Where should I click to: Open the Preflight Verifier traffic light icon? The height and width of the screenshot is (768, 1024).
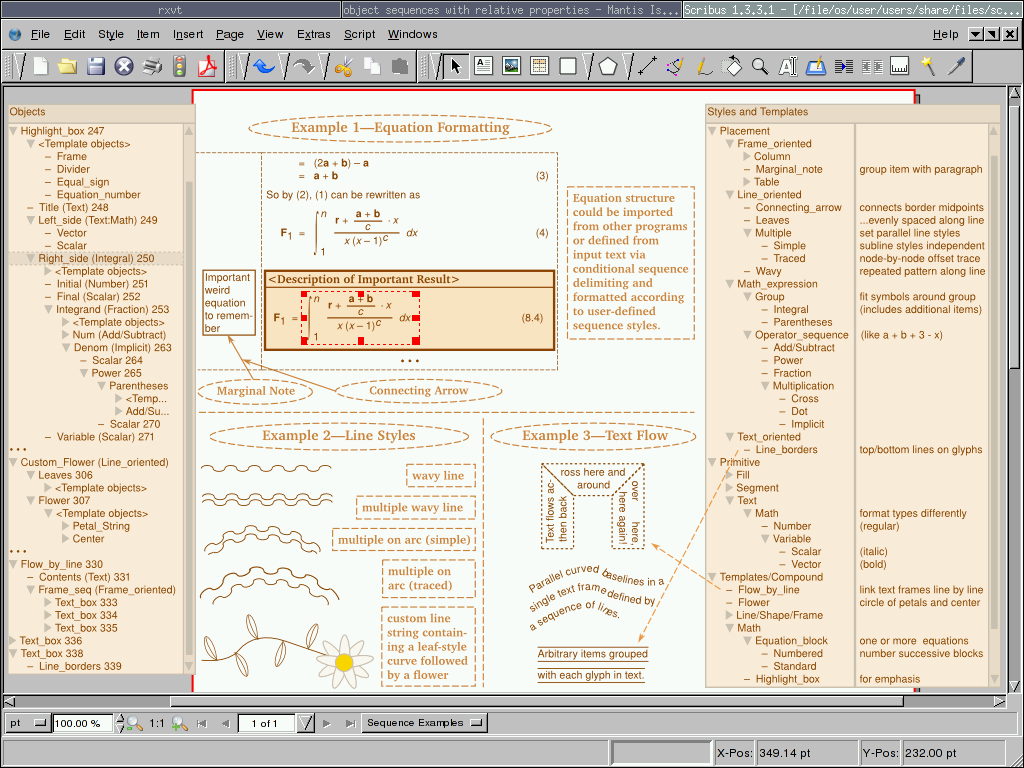[180, 67]
